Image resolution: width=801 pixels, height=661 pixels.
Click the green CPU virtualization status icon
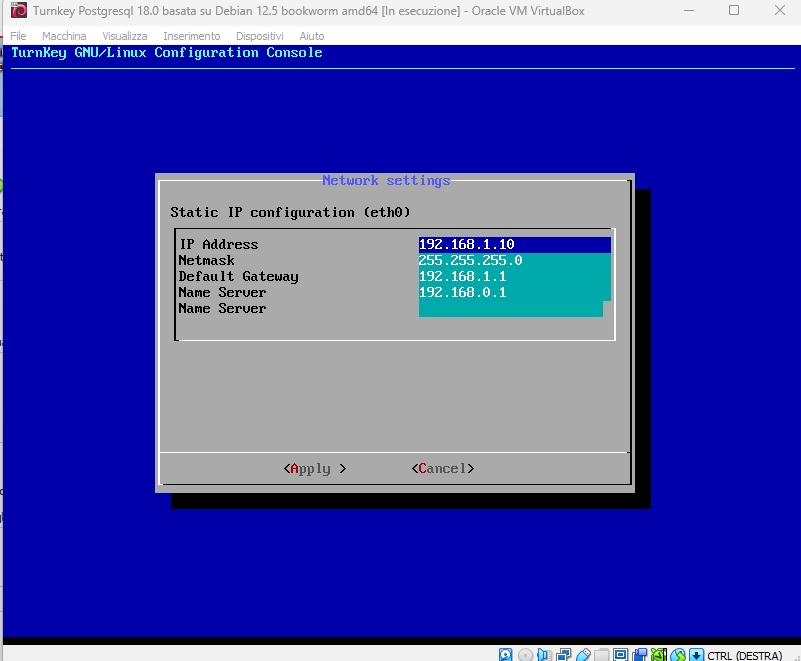tap(657, 655)
